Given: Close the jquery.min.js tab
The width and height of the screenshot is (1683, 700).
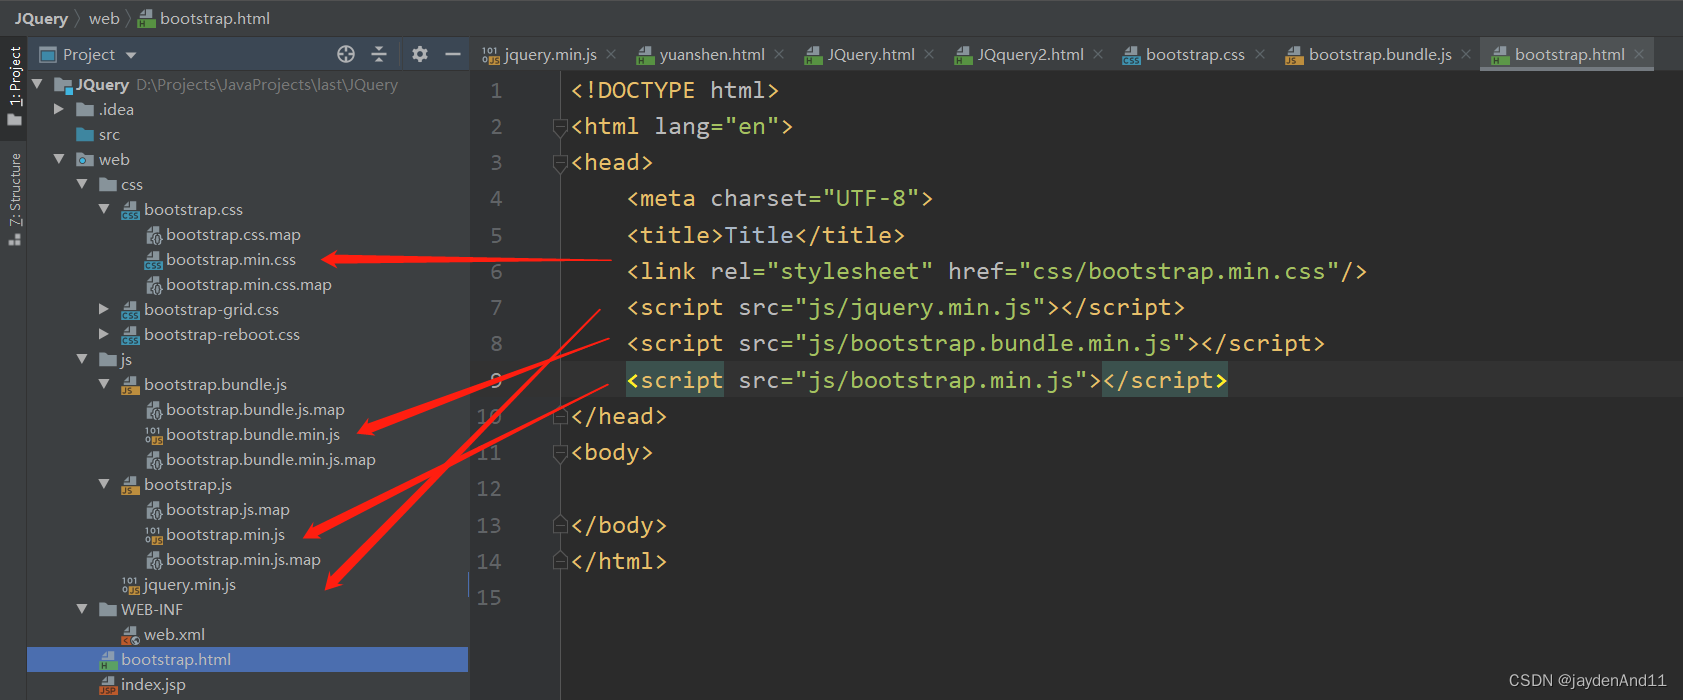Looking at the screenshot, I should (x=611, y=54).
